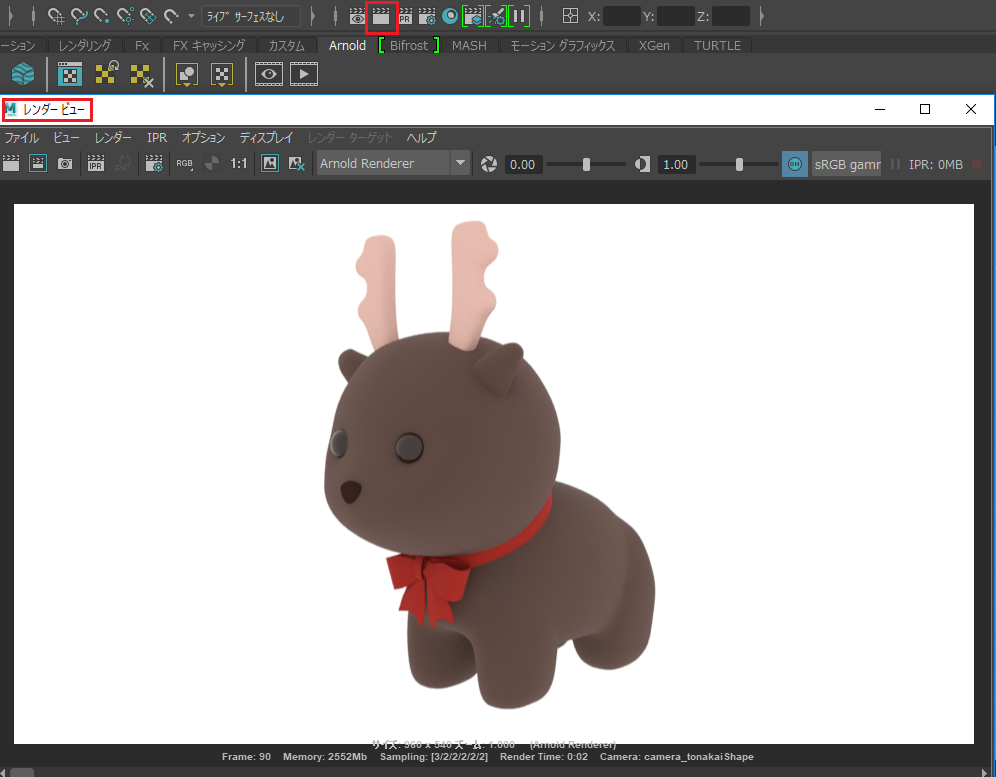Click the Keep Image icon in Render View
This screenshot has width=996, height=777.
coord(270,164)
